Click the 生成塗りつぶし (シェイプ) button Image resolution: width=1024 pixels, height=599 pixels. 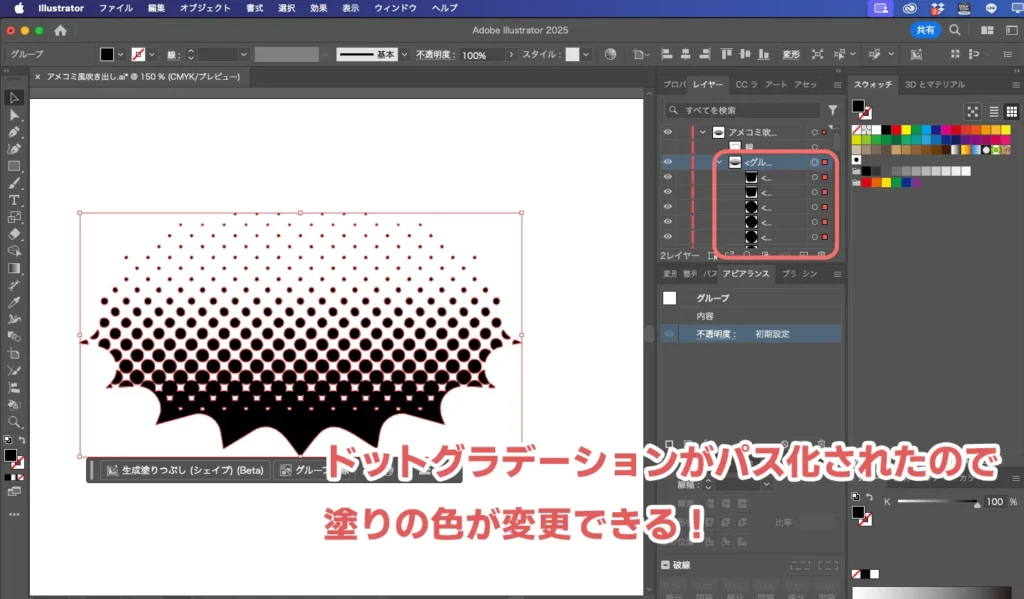(184, 470)
